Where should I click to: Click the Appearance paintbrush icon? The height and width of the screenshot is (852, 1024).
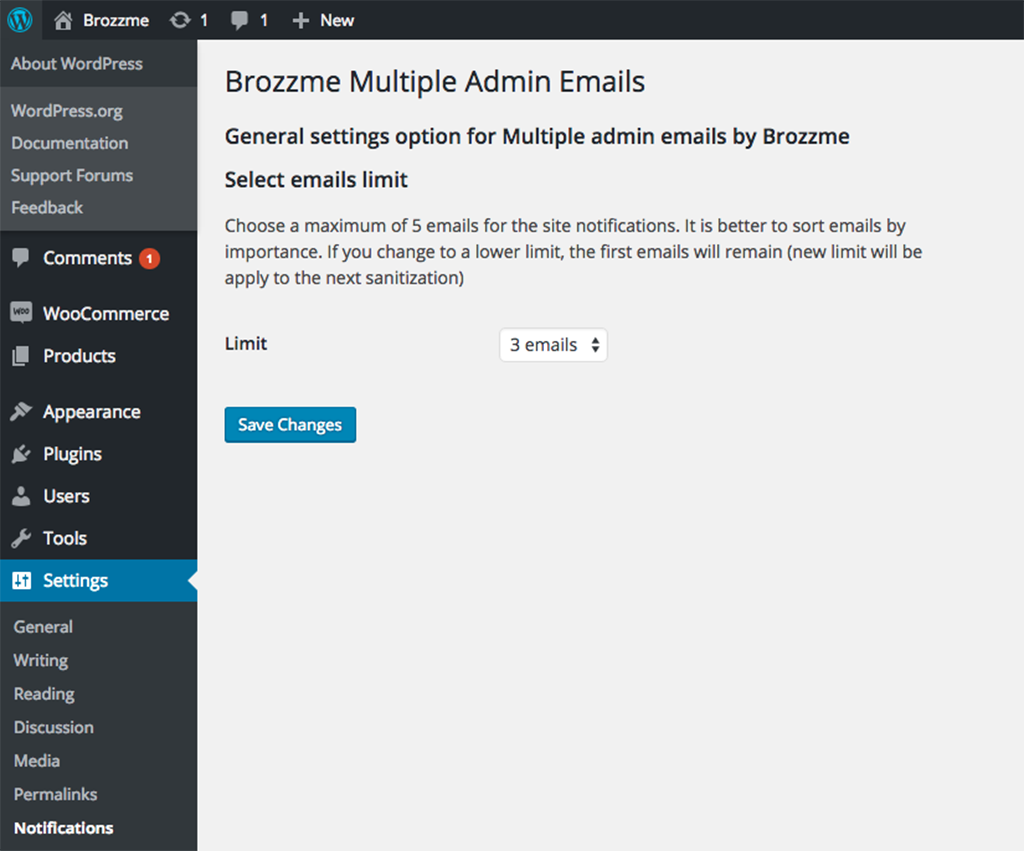pos(21,411)
